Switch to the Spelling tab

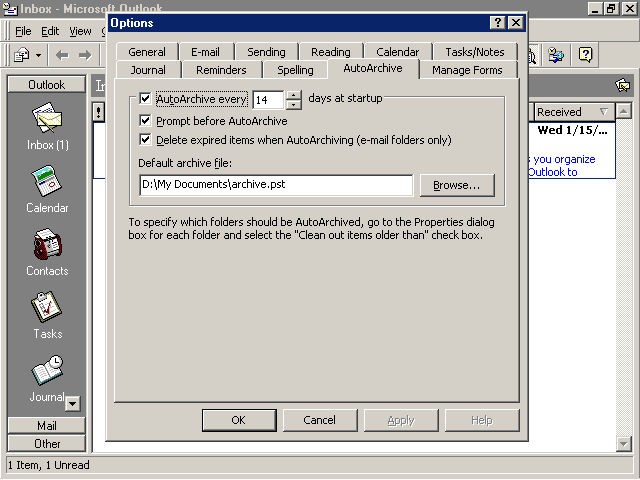(x=295, y=70)
